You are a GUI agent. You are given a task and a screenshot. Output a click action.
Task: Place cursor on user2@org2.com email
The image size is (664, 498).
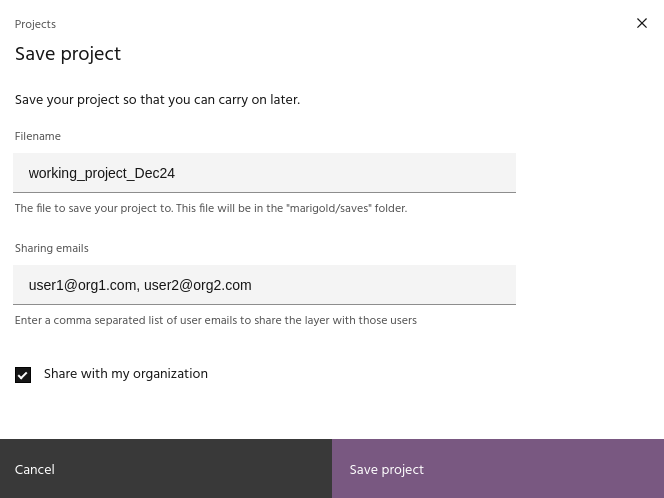pos(197,285)
